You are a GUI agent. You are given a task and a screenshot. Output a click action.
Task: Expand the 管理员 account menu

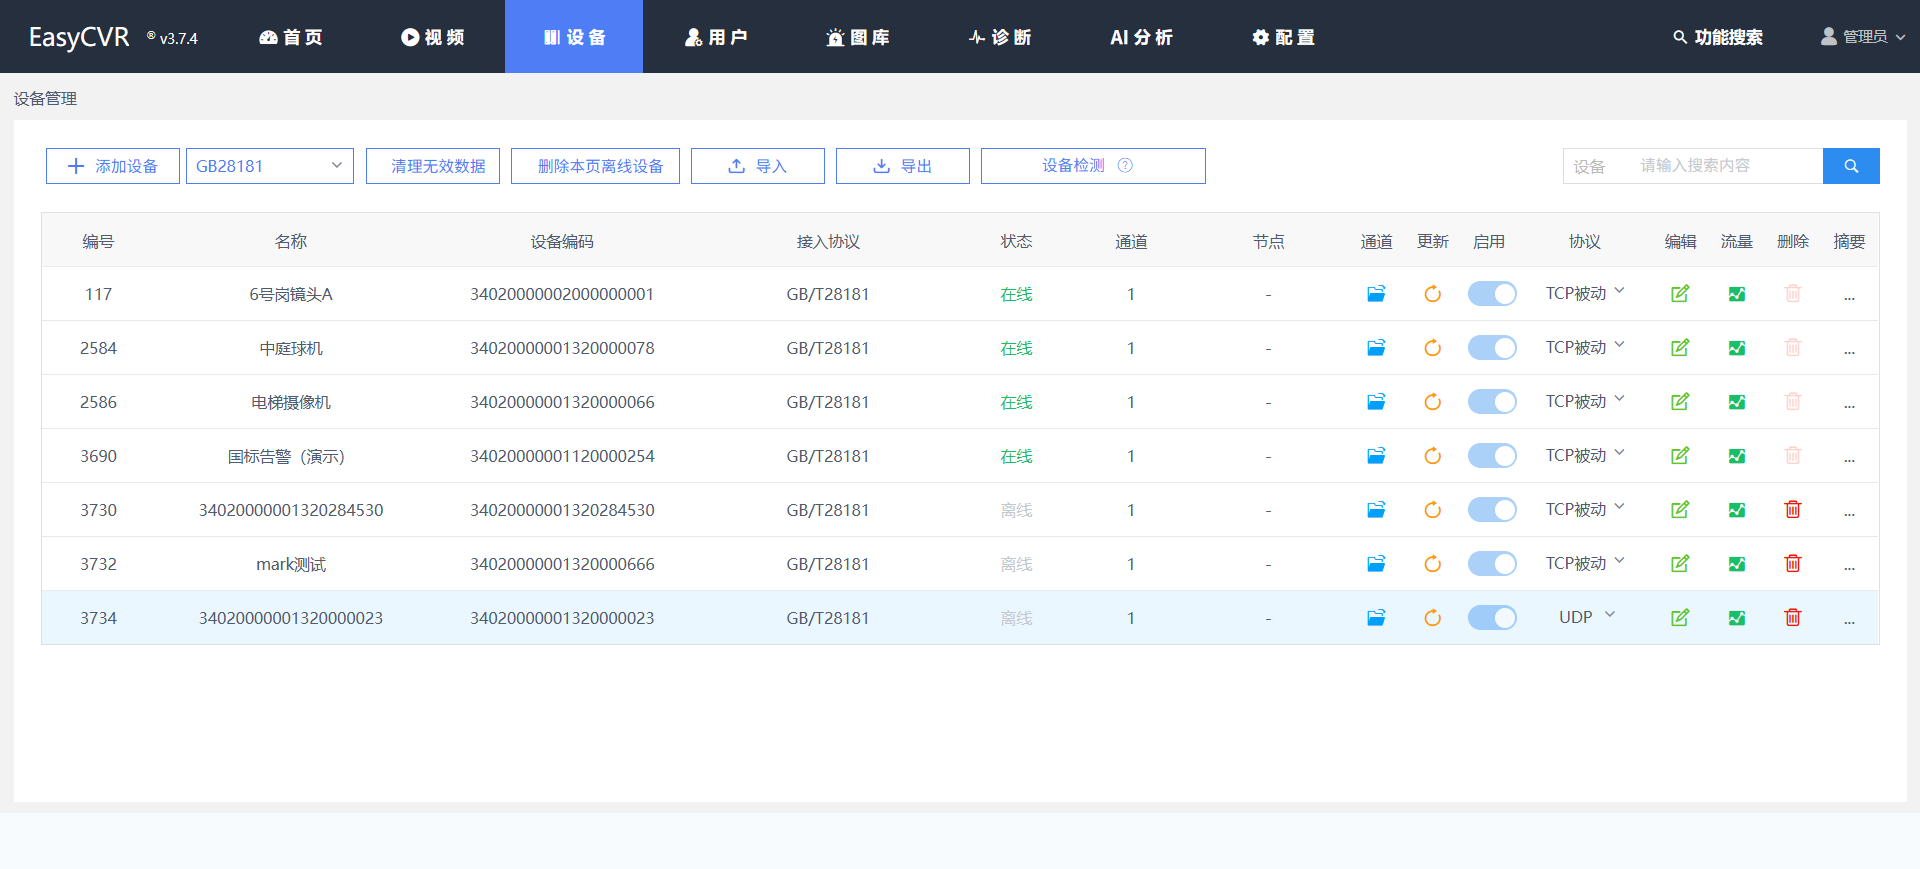pyautogui.click(x=1862, y=37)
